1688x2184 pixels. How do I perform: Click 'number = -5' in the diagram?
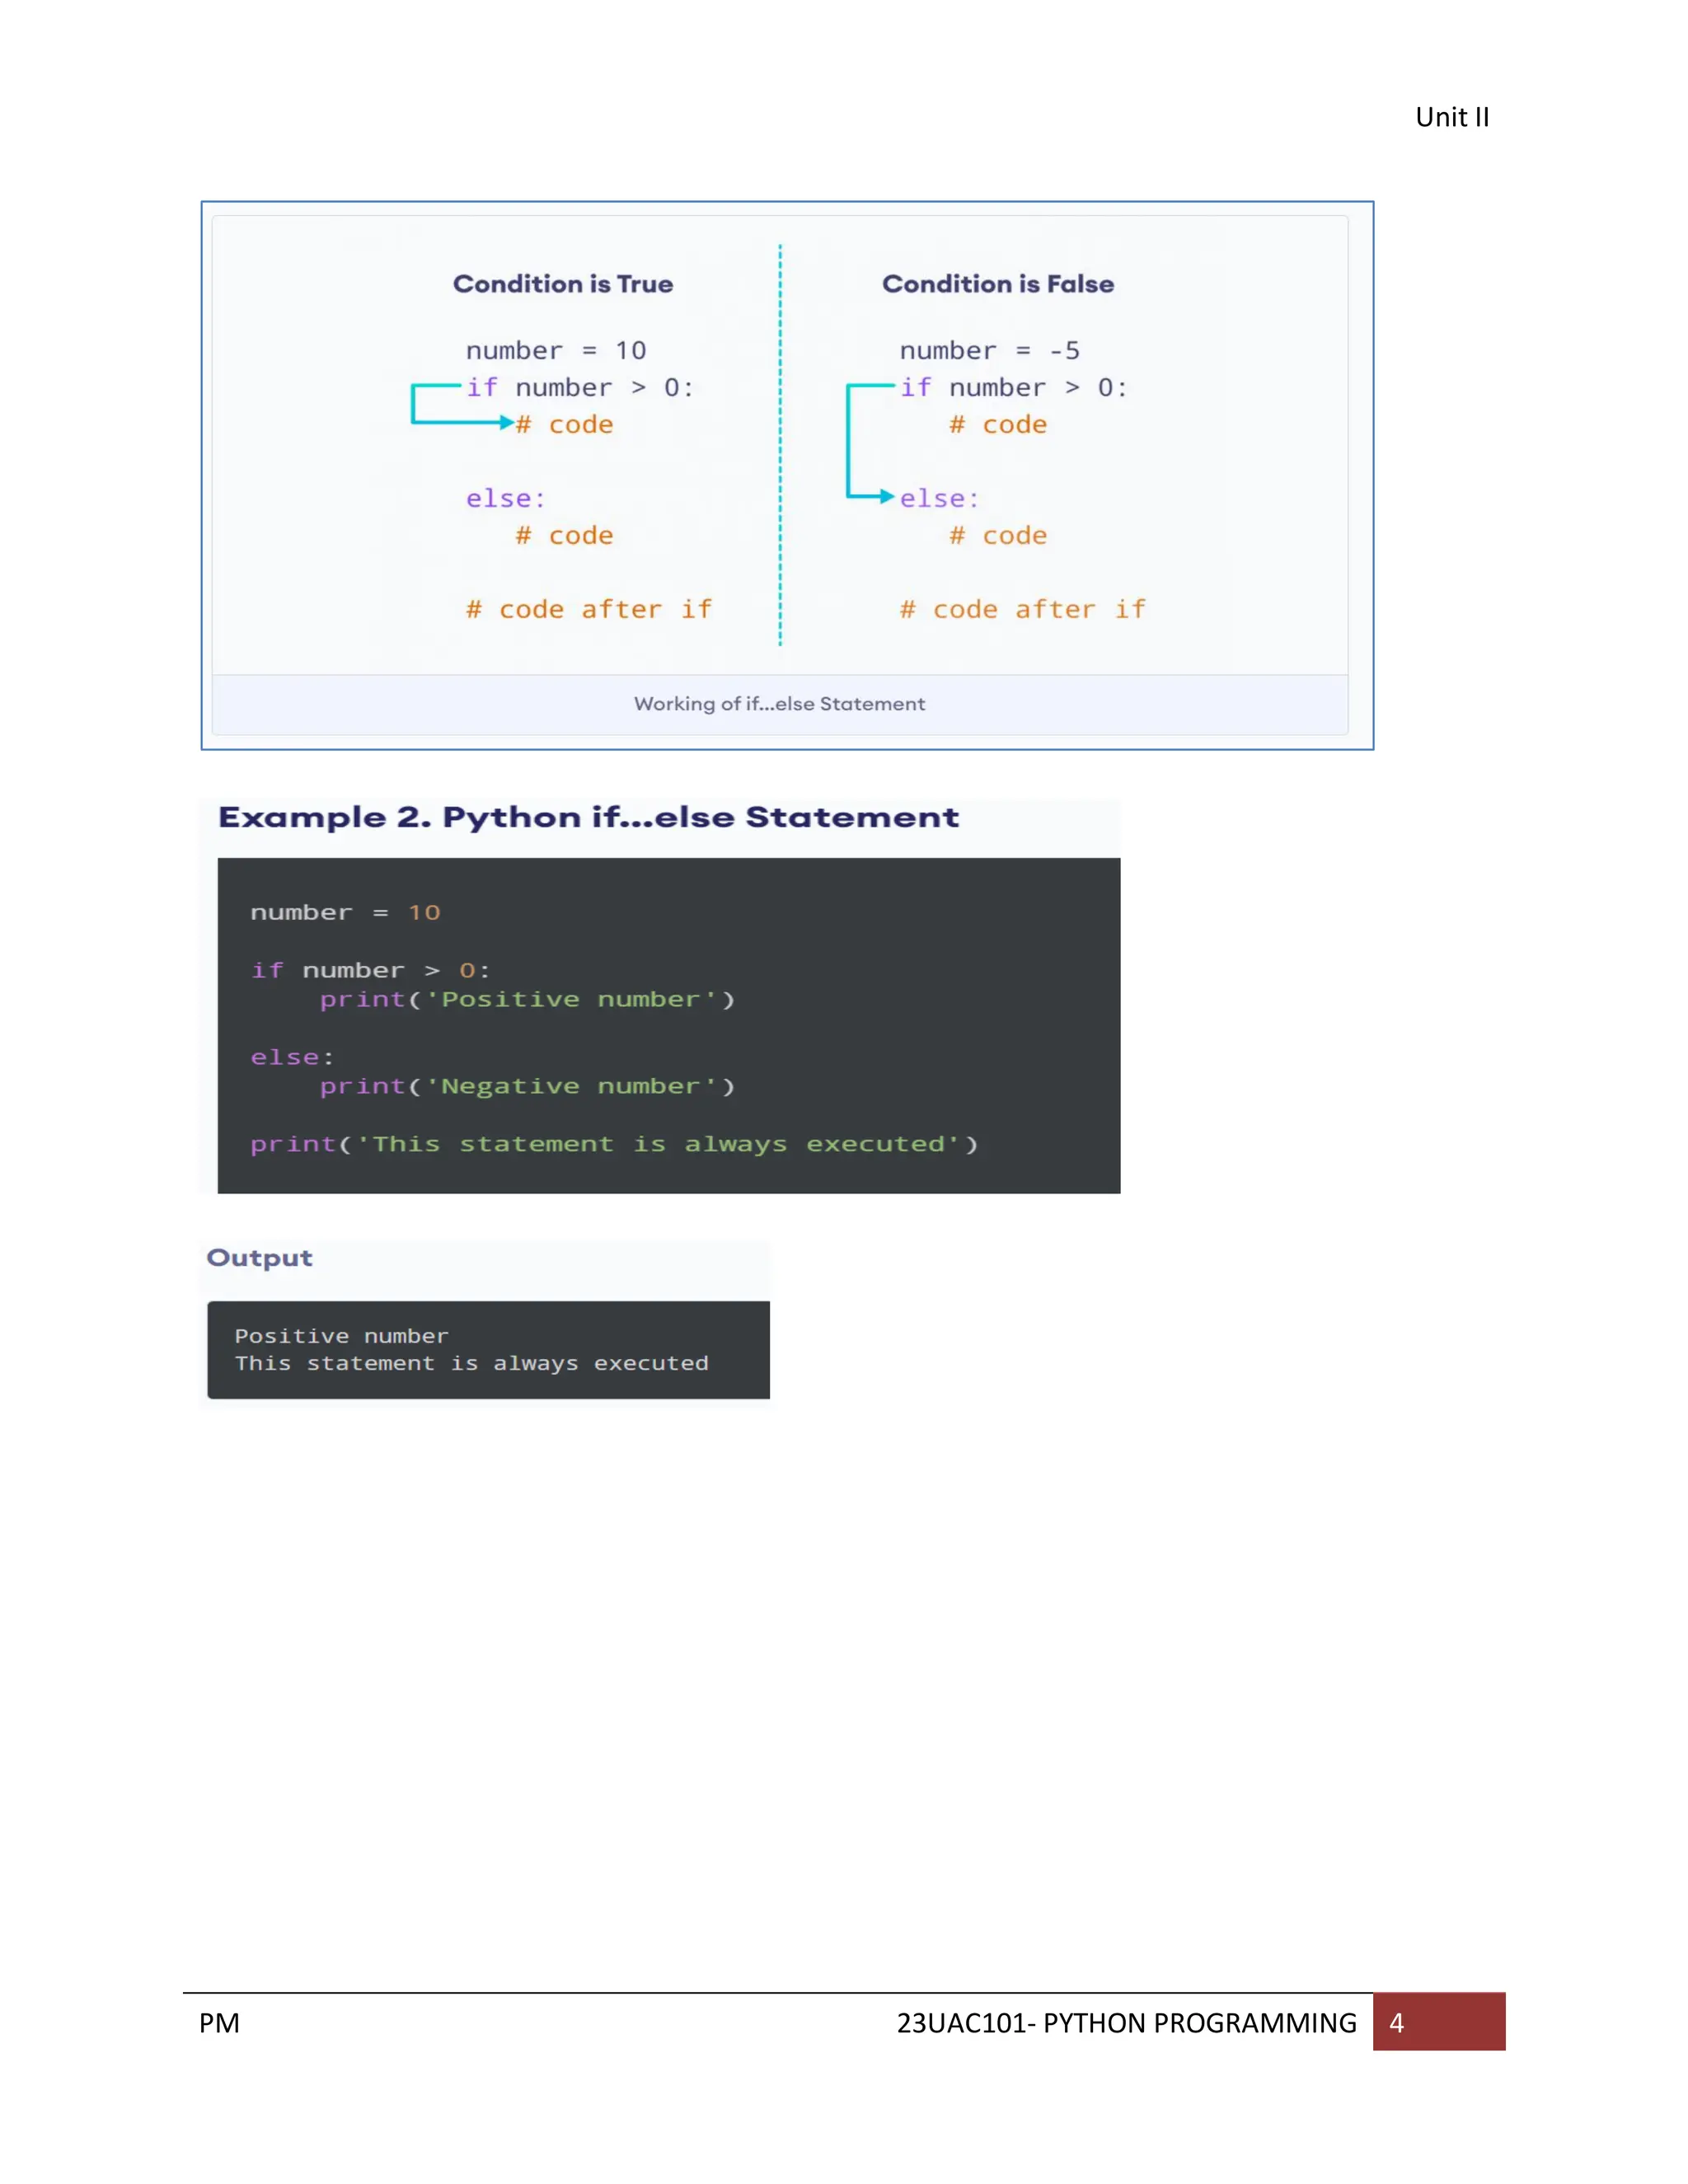coord(990,350)
